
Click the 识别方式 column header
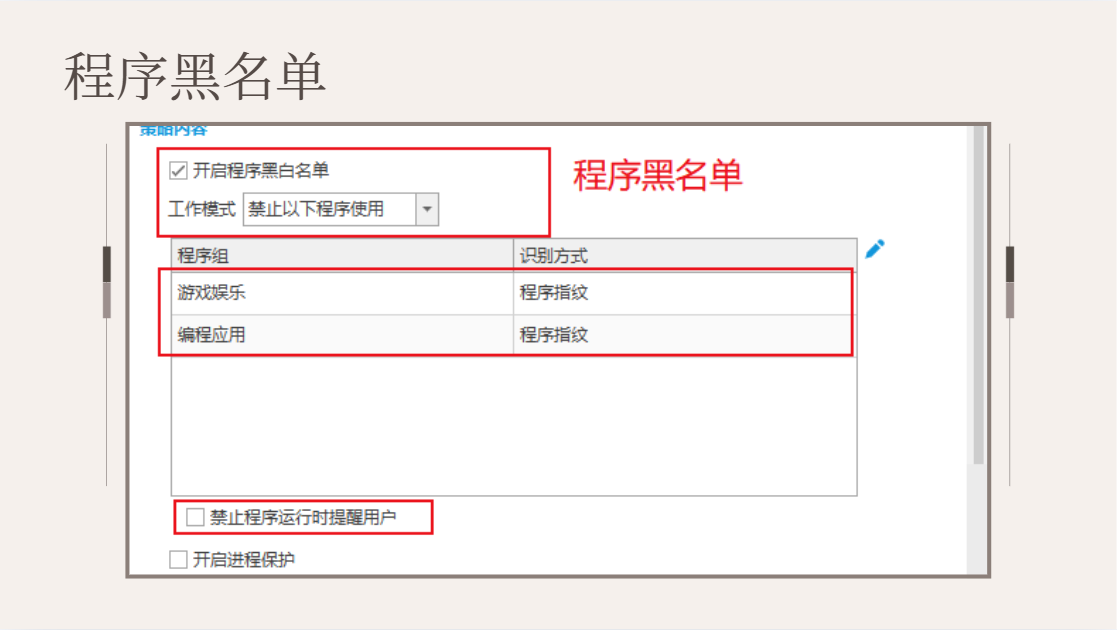pyautogui.click(x=685, y=255)
